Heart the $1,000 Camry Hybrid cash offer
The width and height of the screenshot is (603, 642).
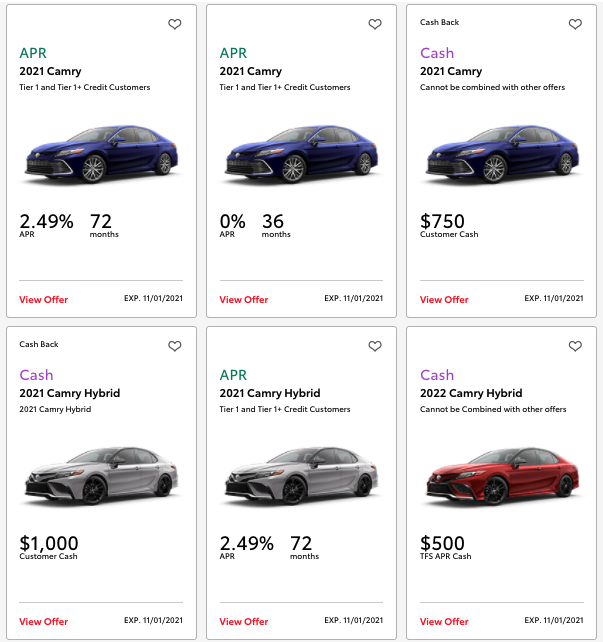pos(175,346)
